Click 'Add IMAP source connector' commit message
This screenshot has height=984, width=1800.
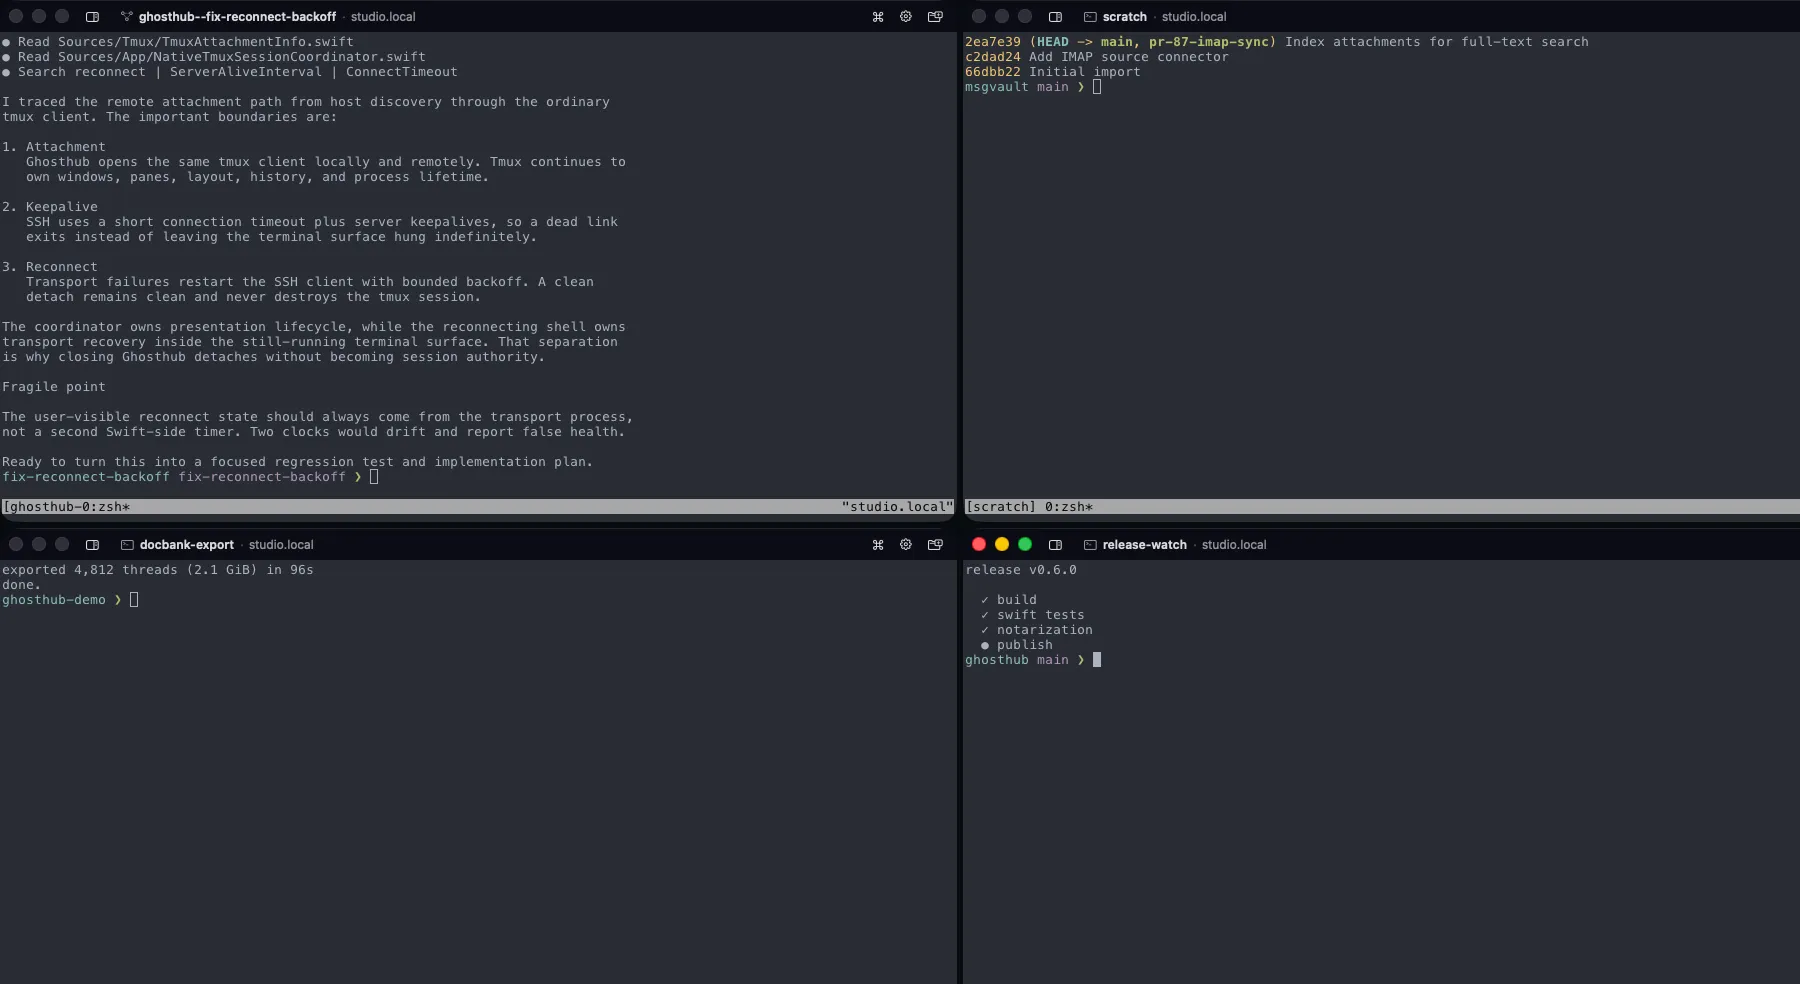pos(1129,57)
